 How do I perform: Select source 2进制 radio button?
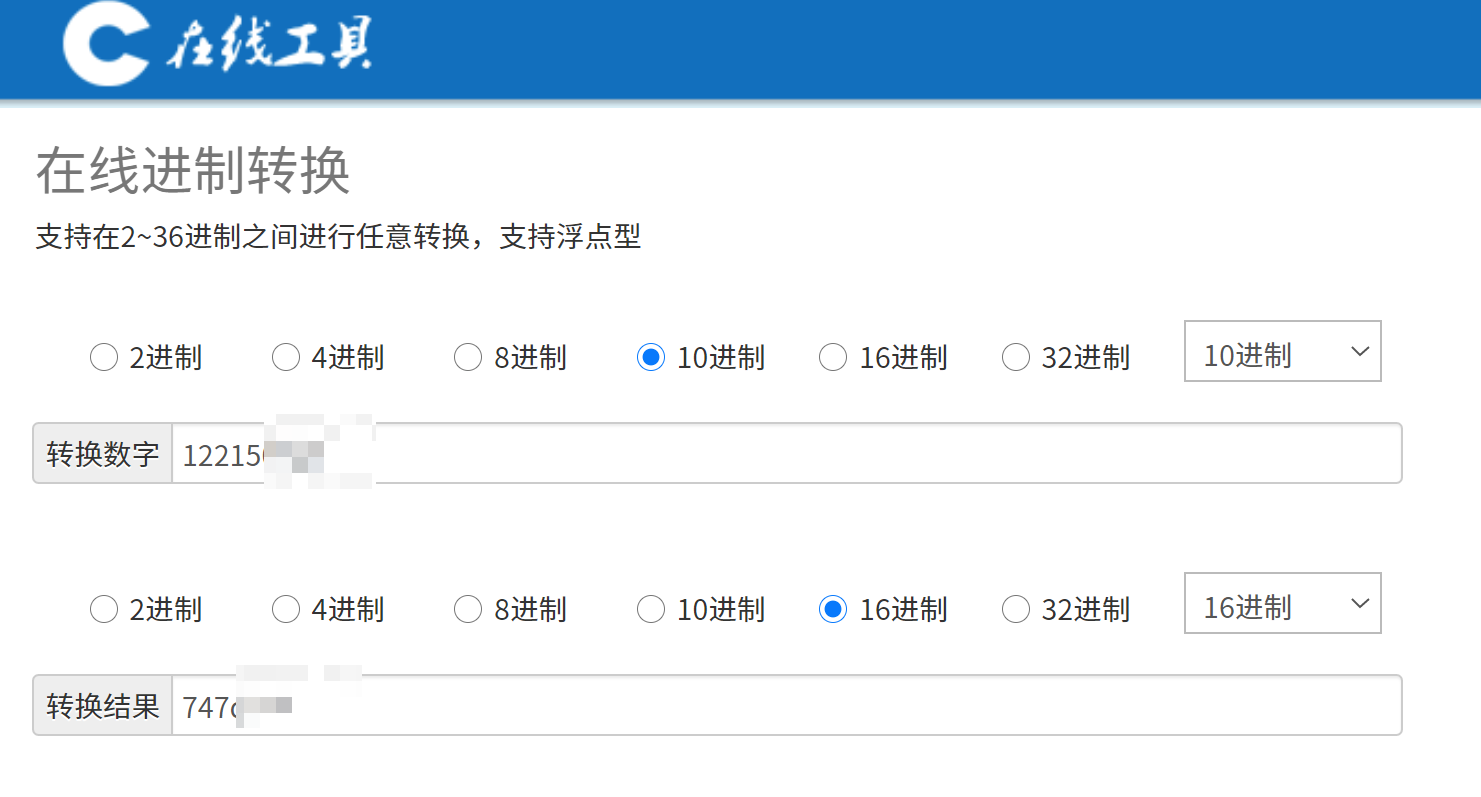click(x=104, y=357)
